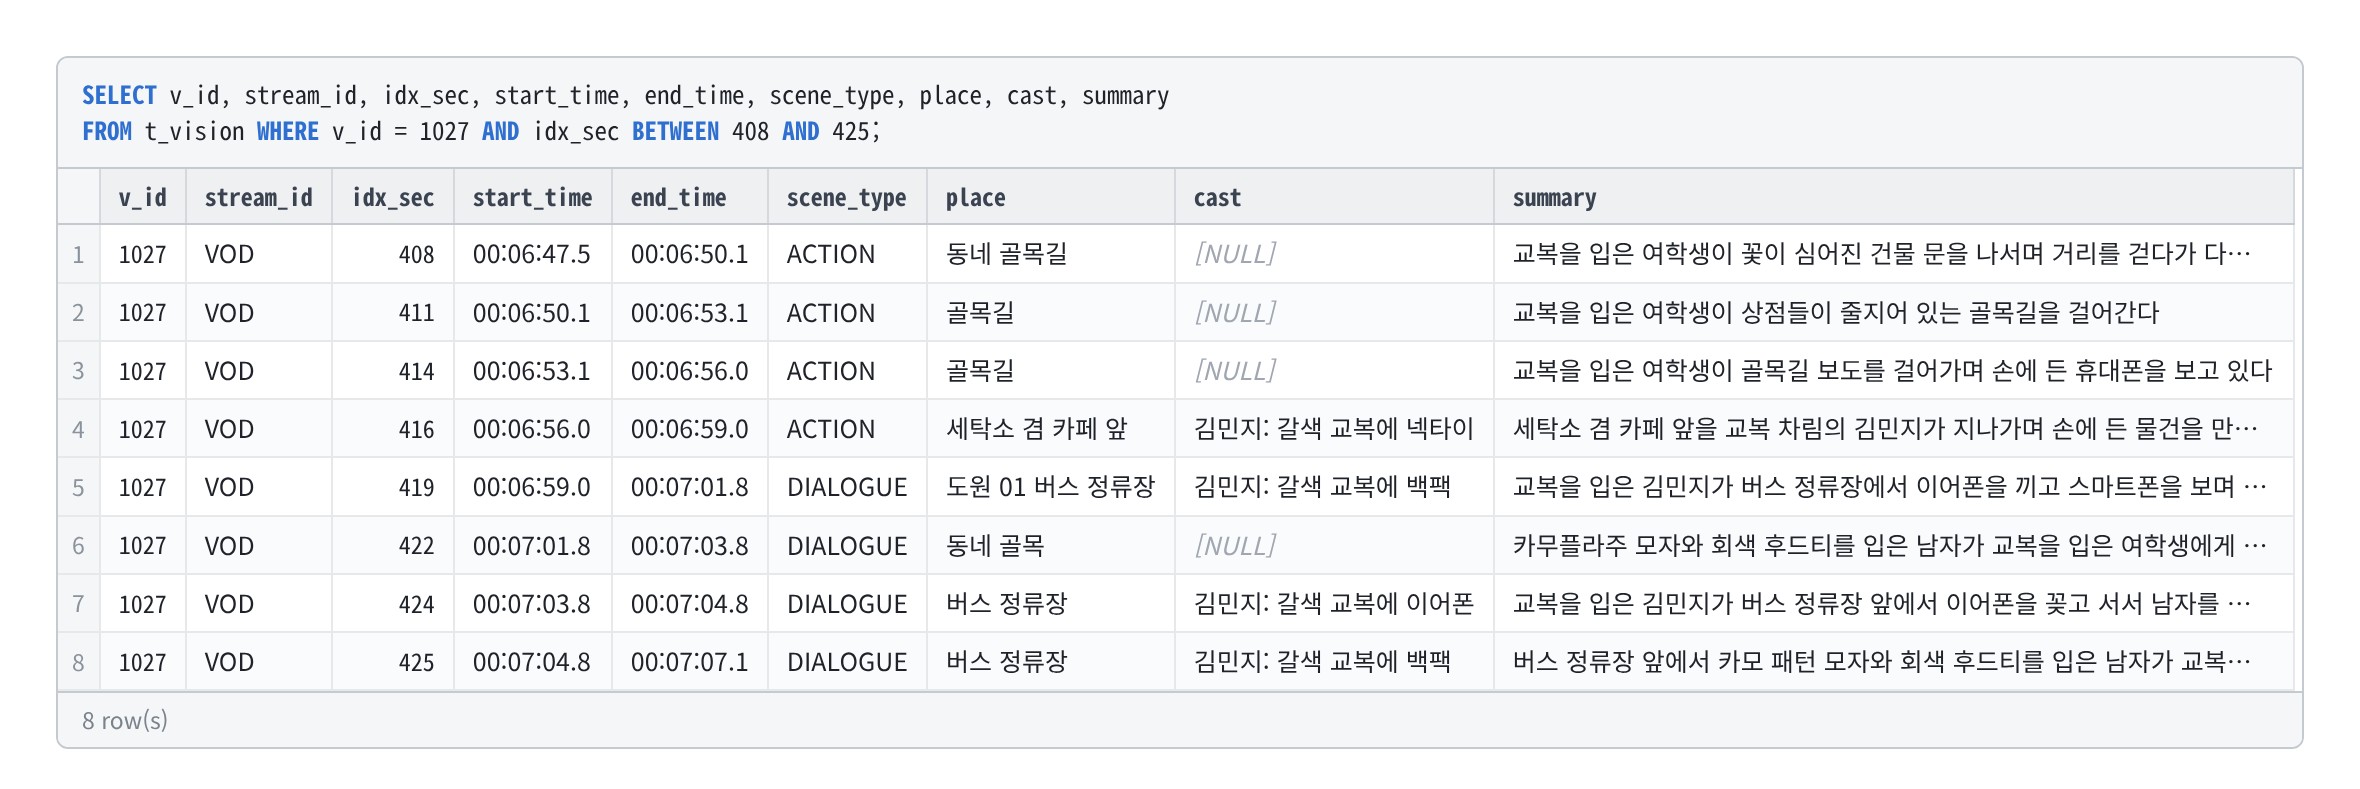The image size is (2360, 789).
Task: Click the cast column header
Action: [1334, 197]
